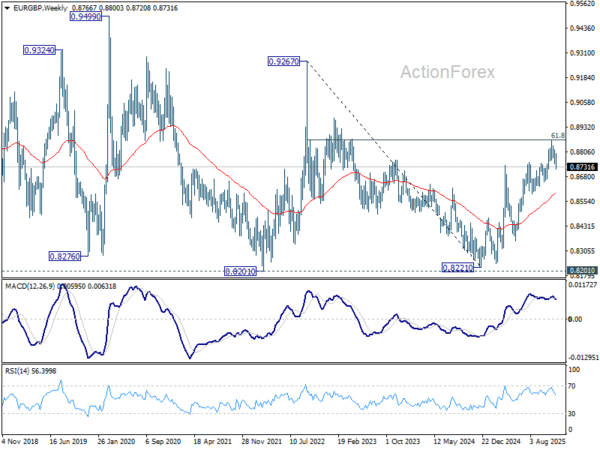Viewport: 600px width, 450px height.
Task: Select the 0.82010 low price label
Action: pos(240,271)
